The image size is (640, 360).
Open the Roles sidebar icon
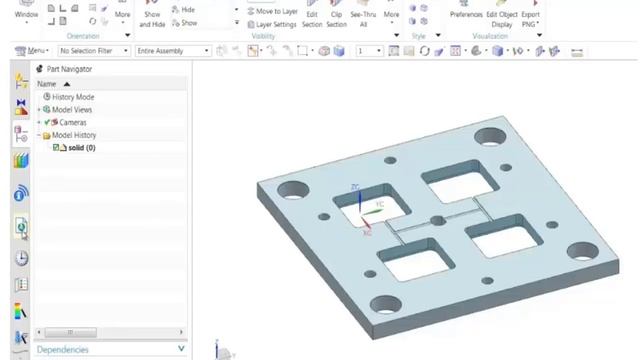coord(21,311)
